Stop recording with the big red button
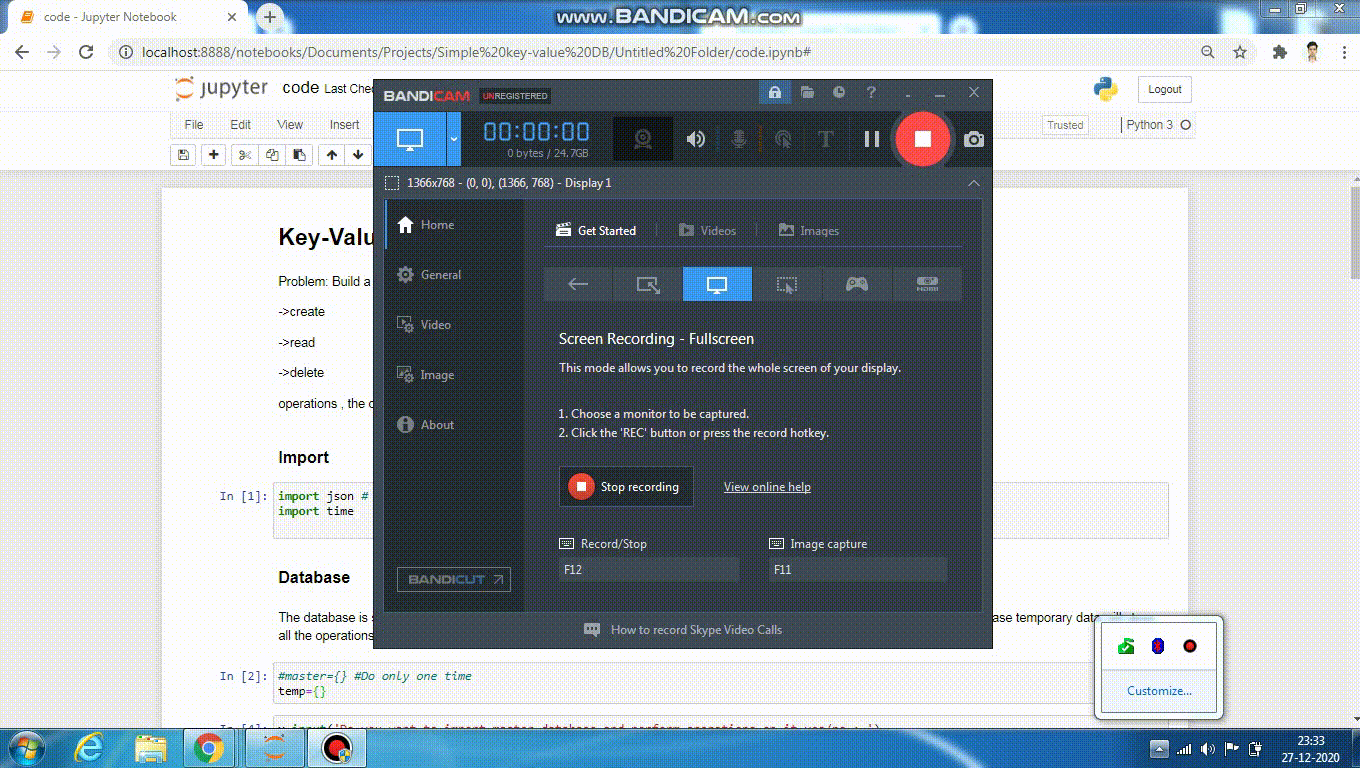The image size is (1360, 768). [923, 139]
